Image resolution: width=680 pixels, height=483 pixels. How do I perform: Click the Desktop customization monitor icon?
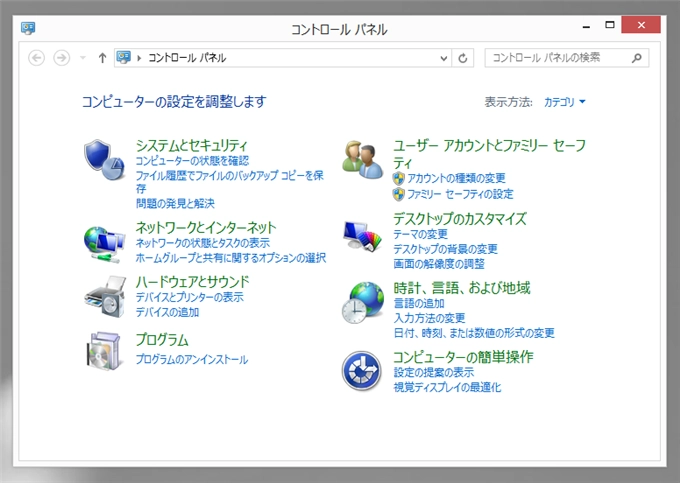[x=362, y=236]
